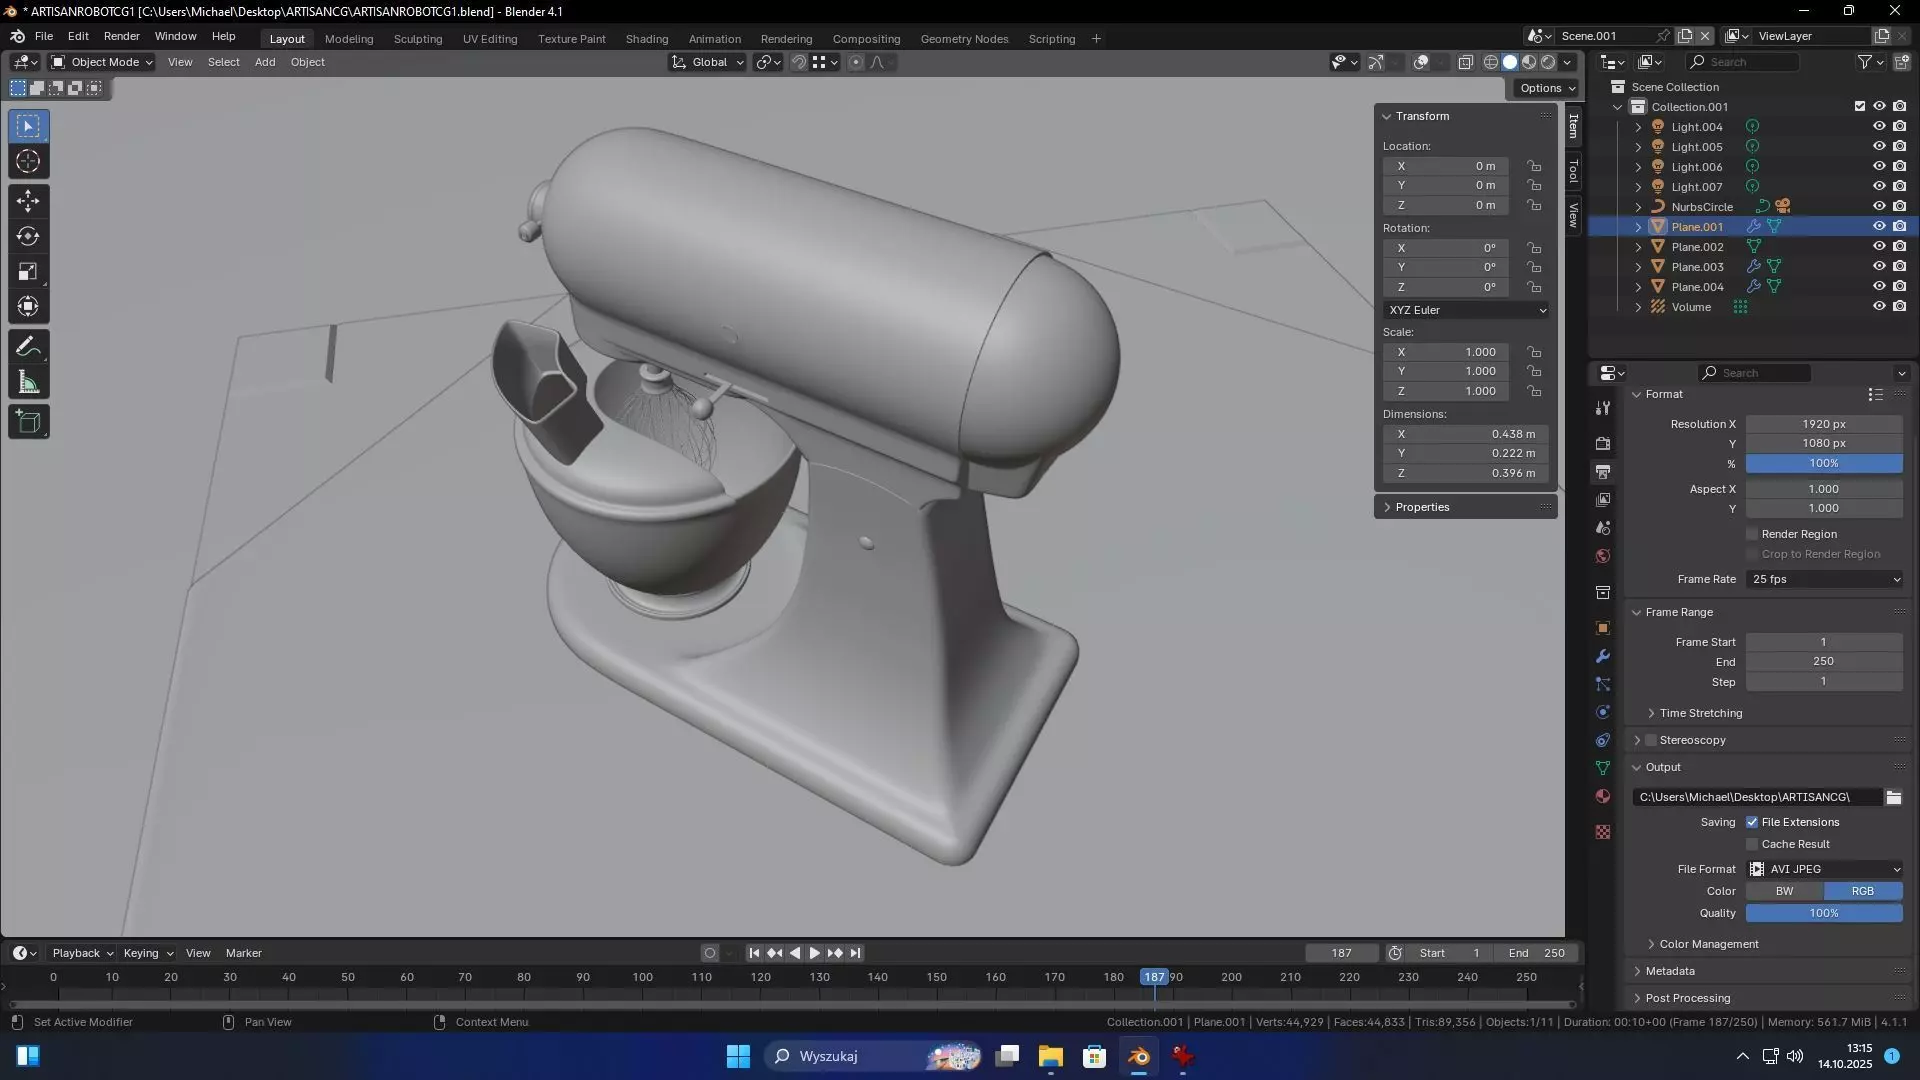
Task: Open the Modifiers wrench properties tab
Action: (x=1603, y=657)
